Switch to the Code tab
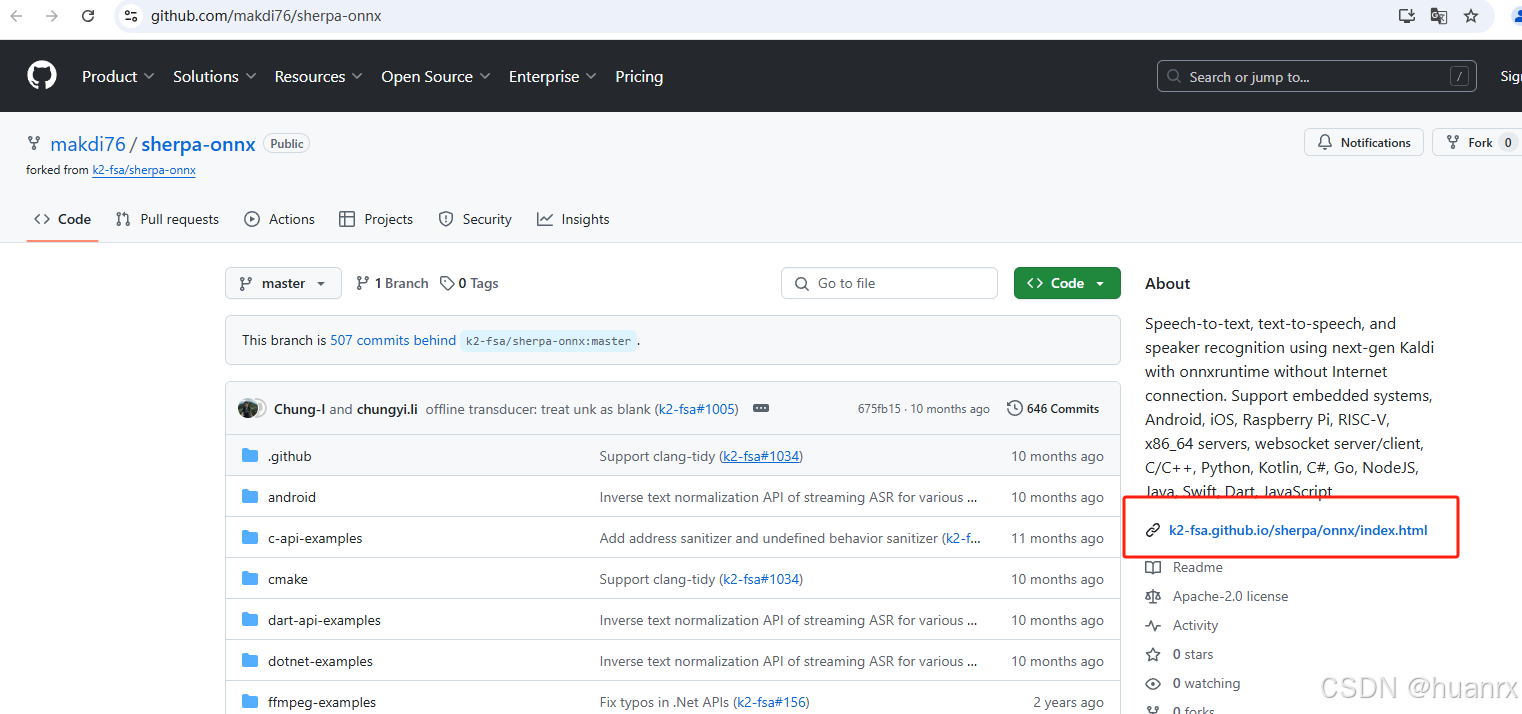 62,219
